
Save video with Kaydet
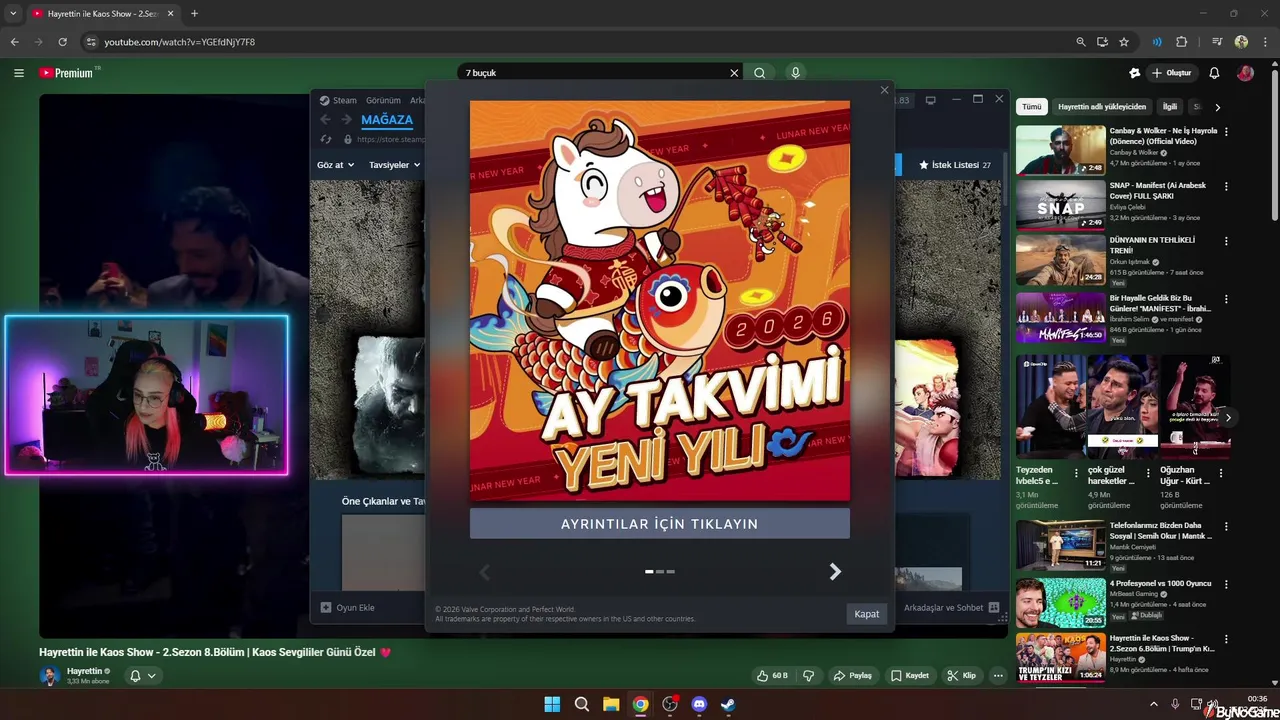(x=910, y=675)
